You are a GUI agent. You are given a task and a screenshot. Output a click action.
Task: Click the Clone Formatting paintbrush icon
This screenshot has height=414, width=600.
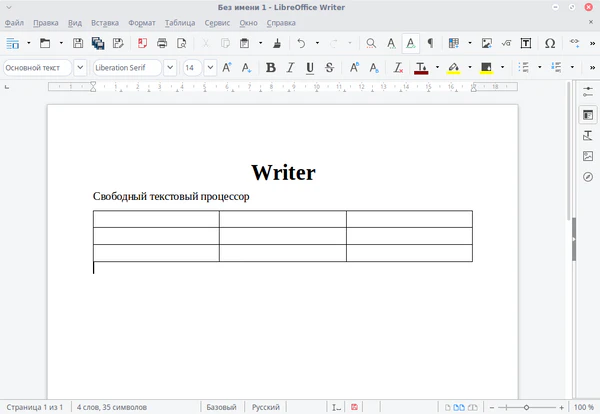coord(275,43)
